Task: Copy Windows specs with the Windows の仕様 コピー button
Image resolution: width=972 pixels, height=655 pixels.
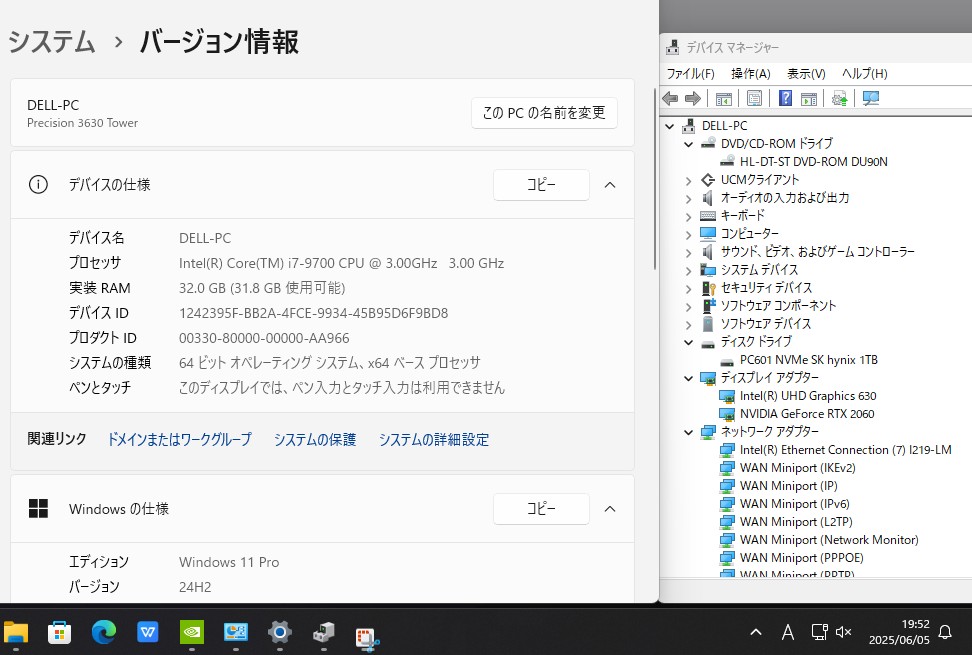Action: (x=541, y=509)
